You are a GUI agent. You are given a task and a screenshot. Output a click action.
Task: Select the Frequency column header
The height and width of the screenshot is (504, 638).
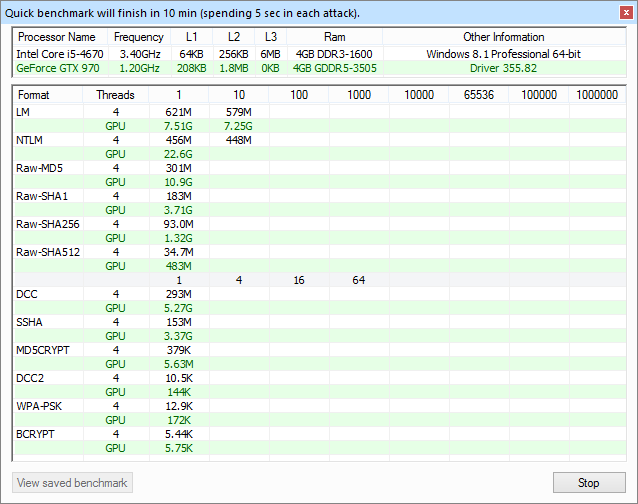[x=139, y=37]
